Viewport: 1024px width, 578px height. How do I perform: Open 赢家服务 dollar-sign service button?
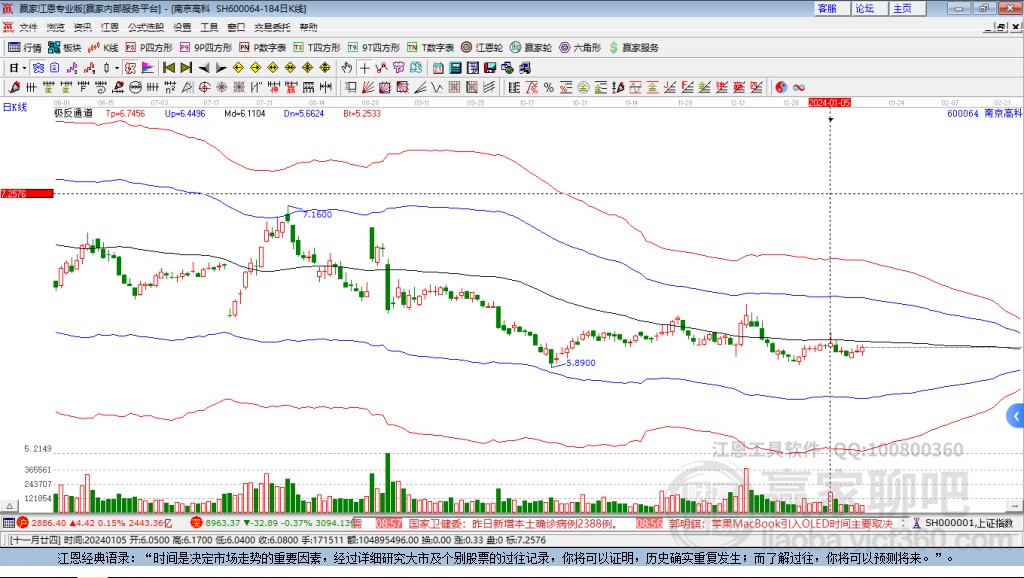(x=634, y=47)
